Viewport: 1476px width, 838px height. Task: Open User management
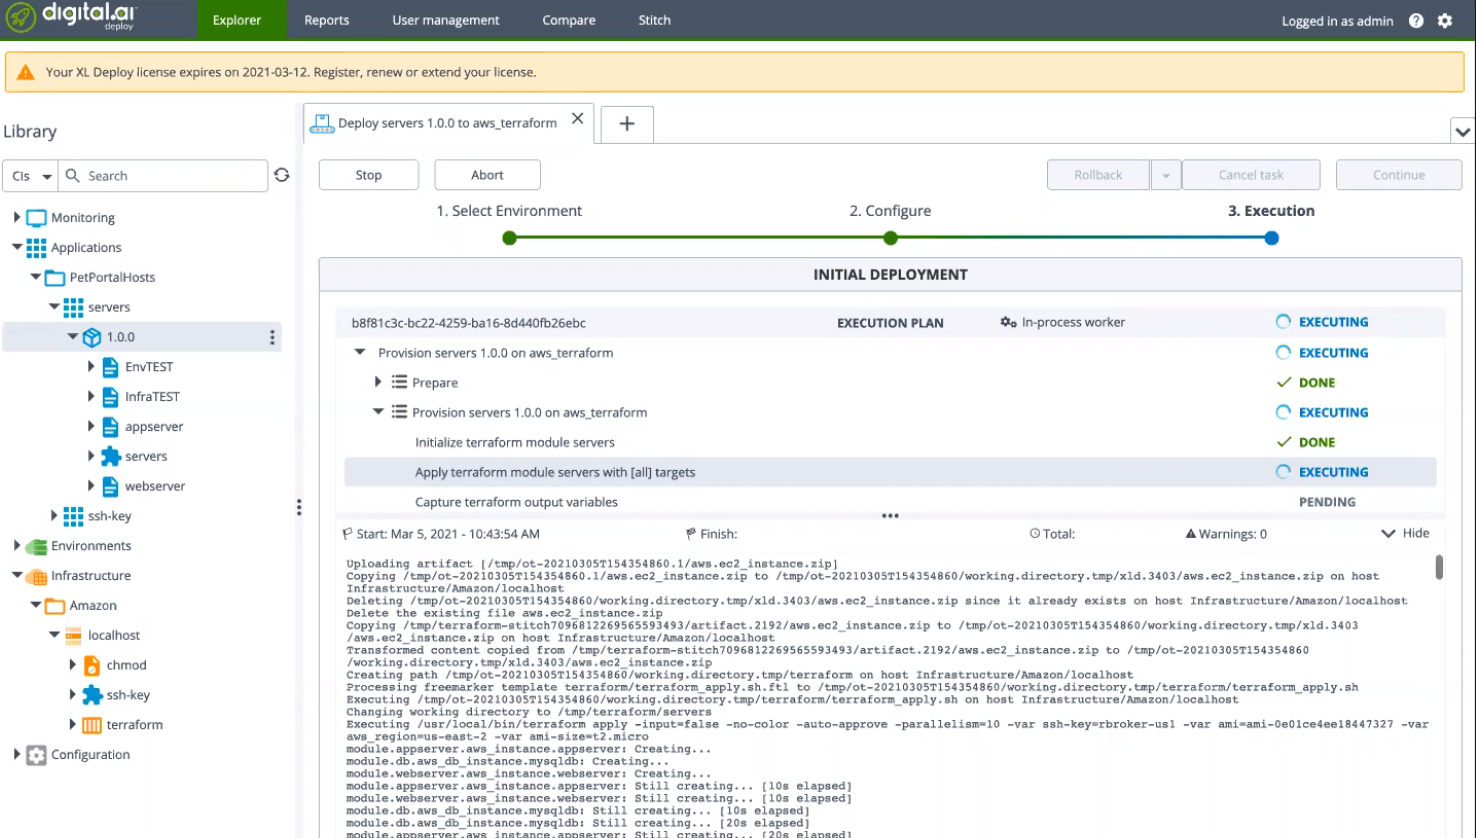coord(446,20)
